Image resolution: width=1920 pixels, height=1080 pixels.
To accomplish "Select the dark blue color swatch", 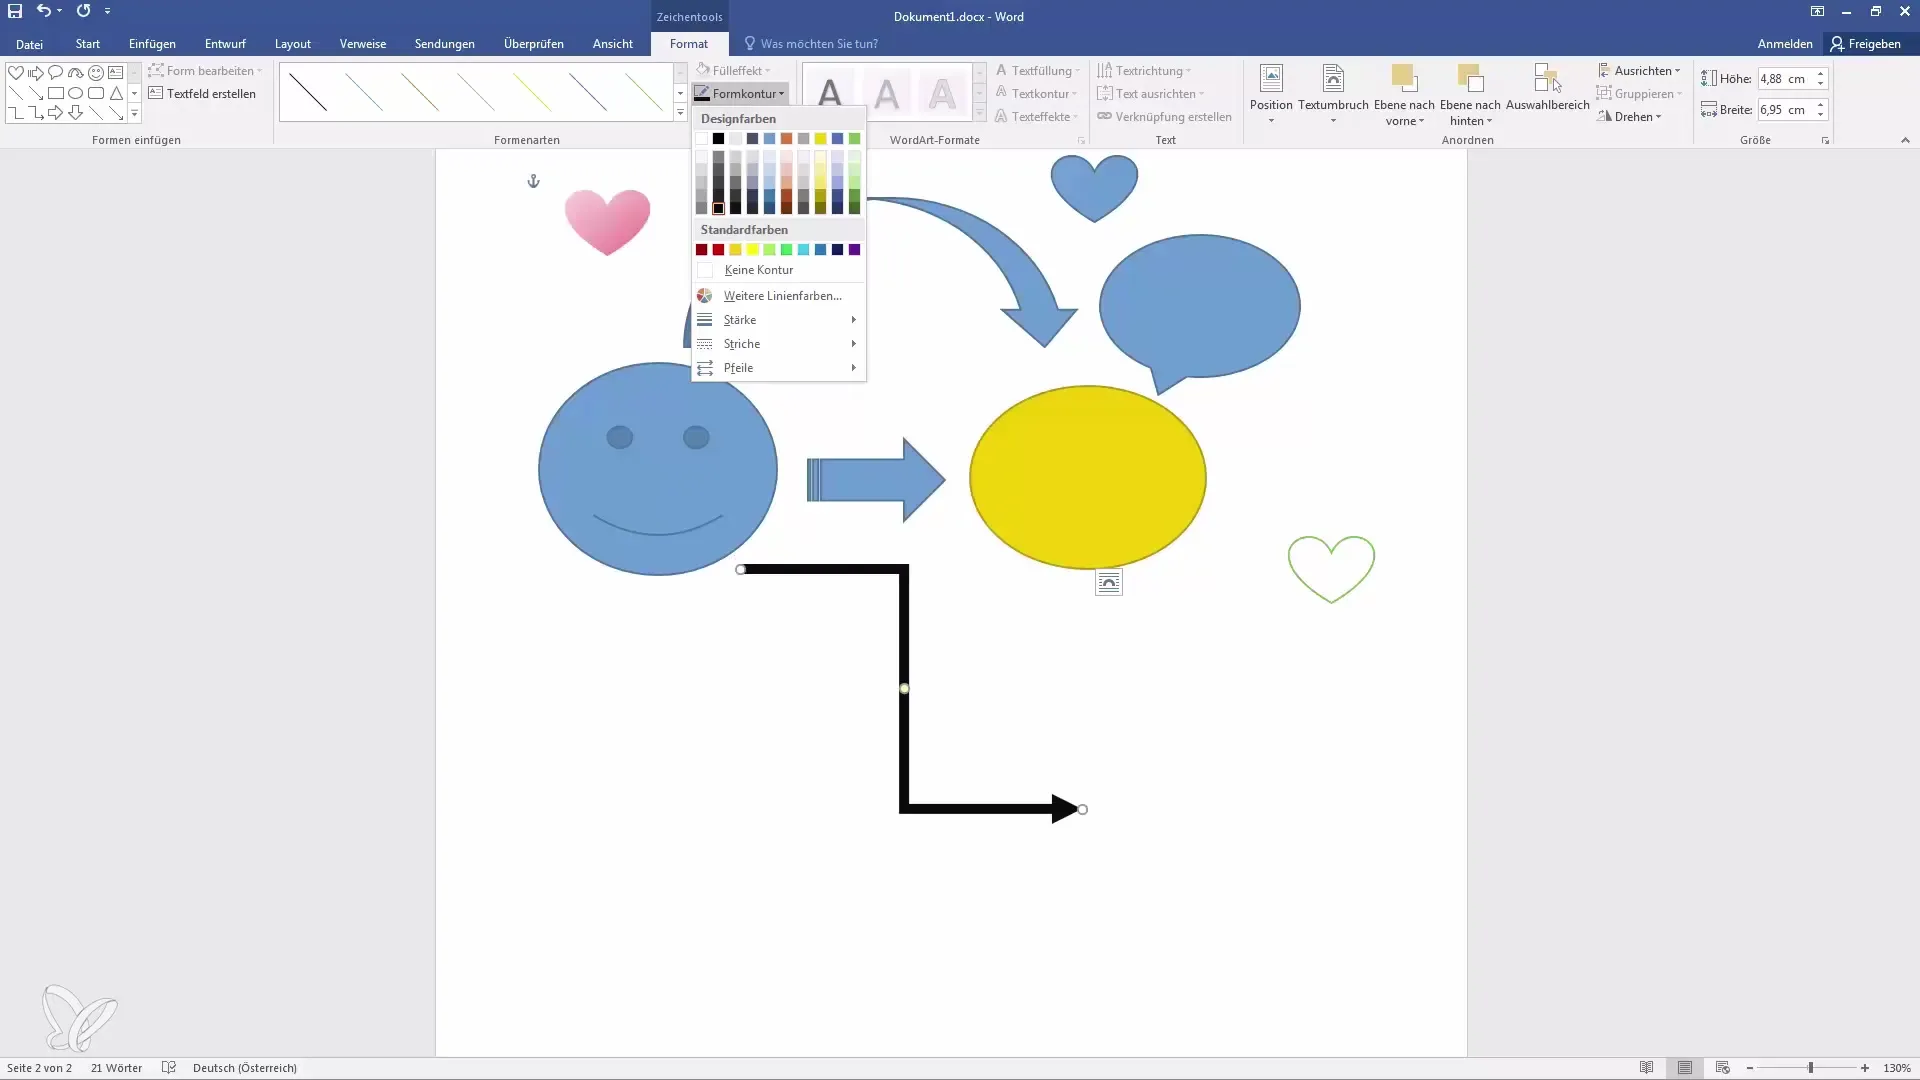I will (x=836, y=249).
